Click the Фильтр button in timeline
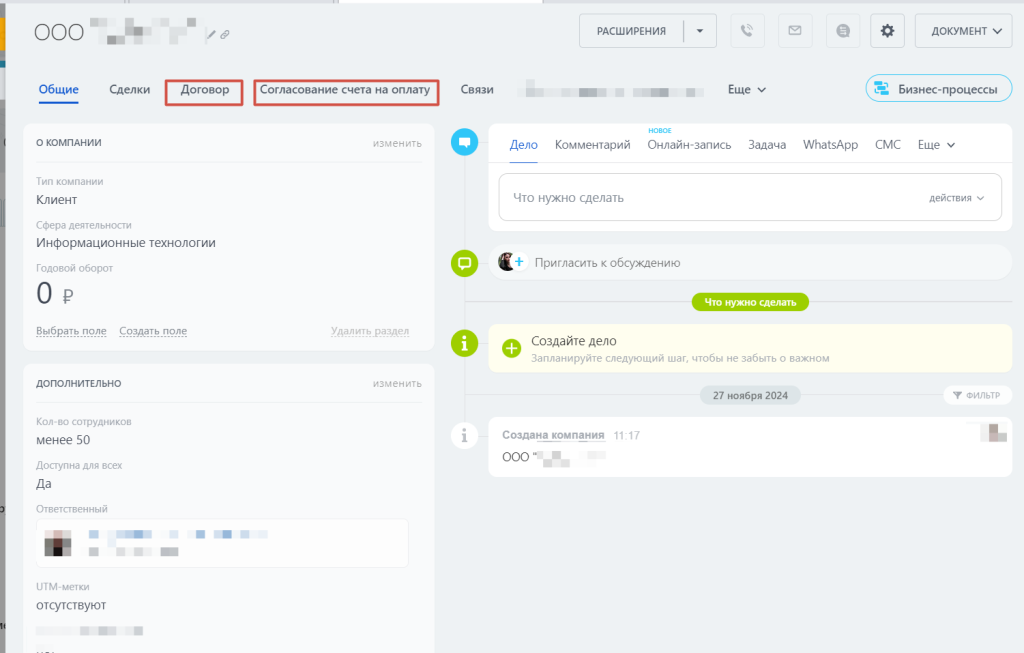 point(975,395)
